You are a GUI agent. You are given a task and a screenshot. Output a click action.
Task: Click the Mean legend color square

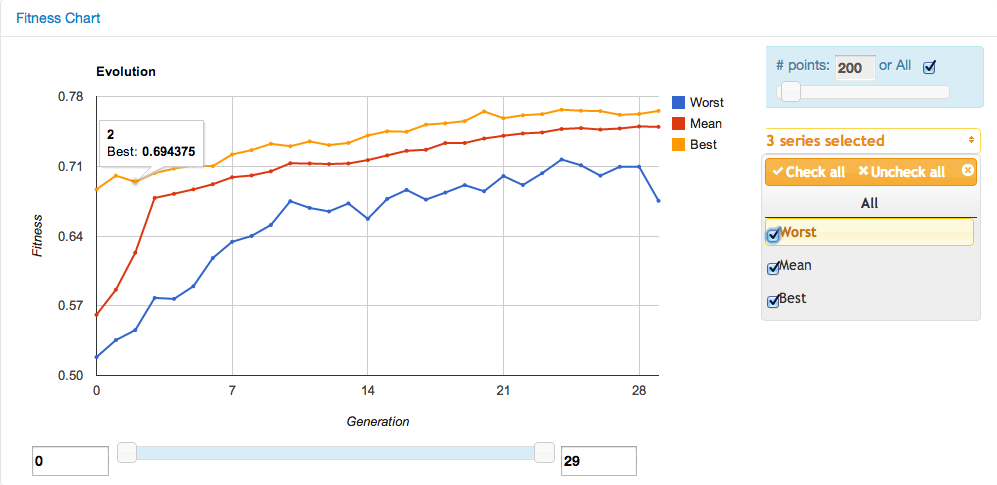pos(679,123)
